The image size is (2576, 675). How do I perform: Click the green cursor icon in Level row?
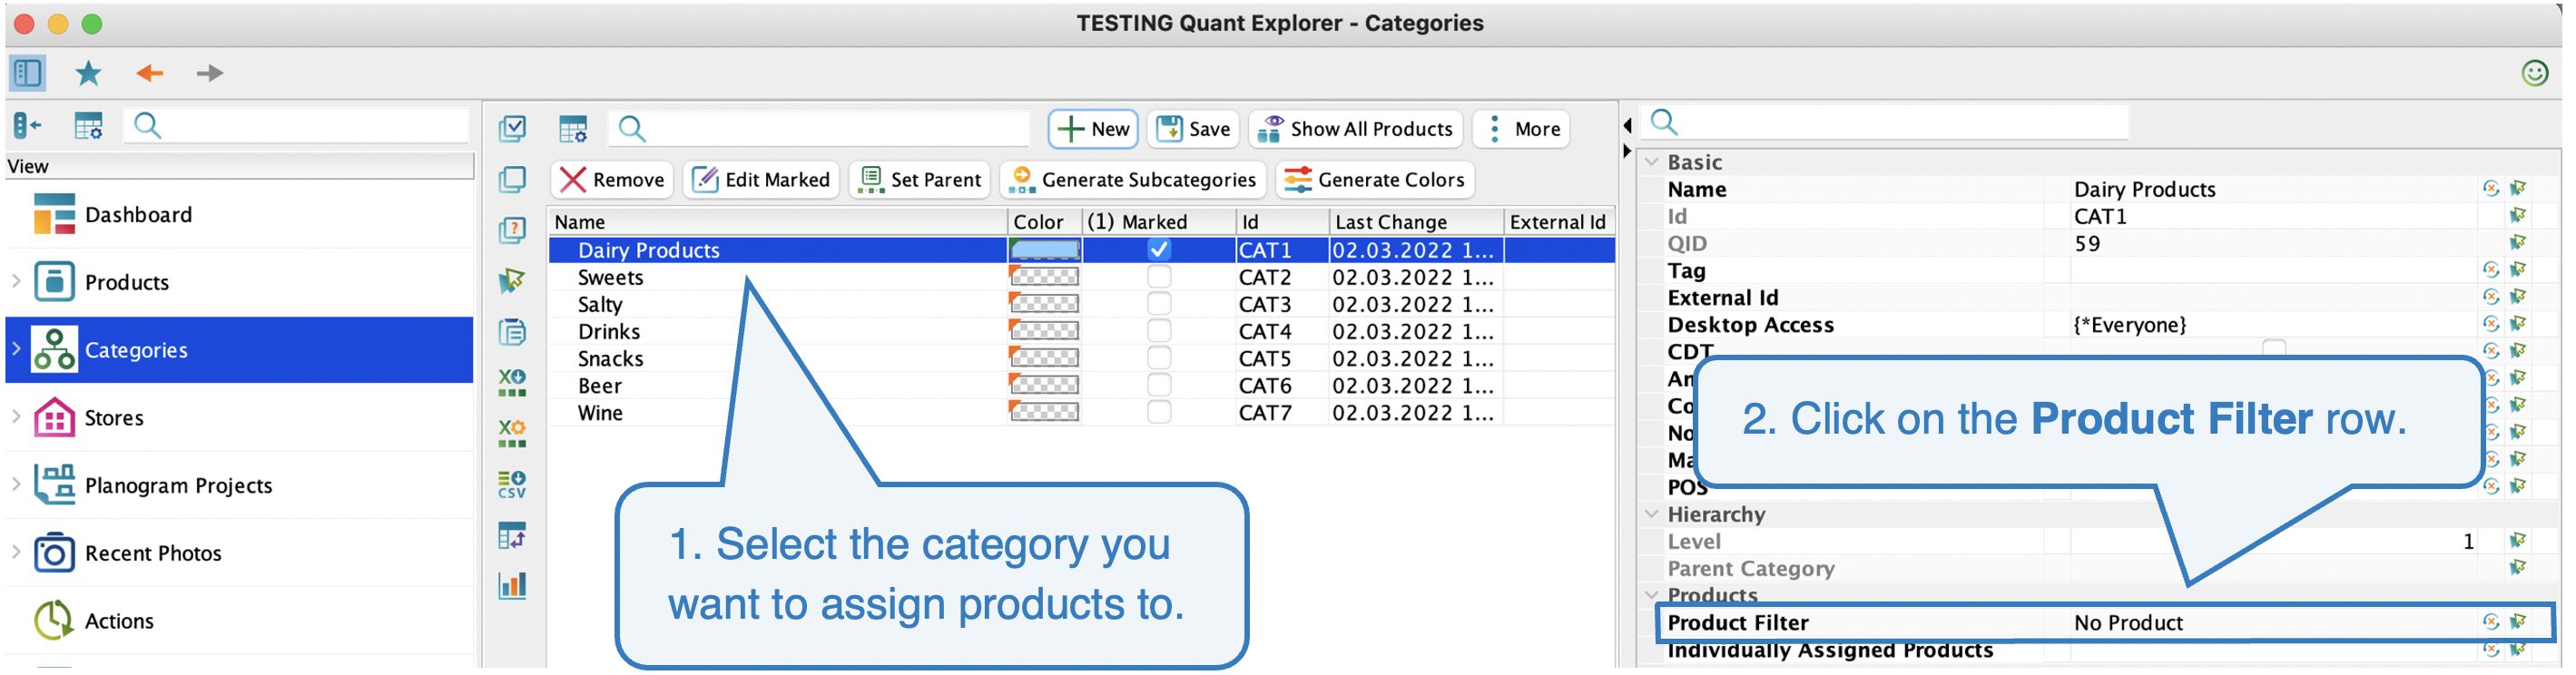pos(2518,541)
